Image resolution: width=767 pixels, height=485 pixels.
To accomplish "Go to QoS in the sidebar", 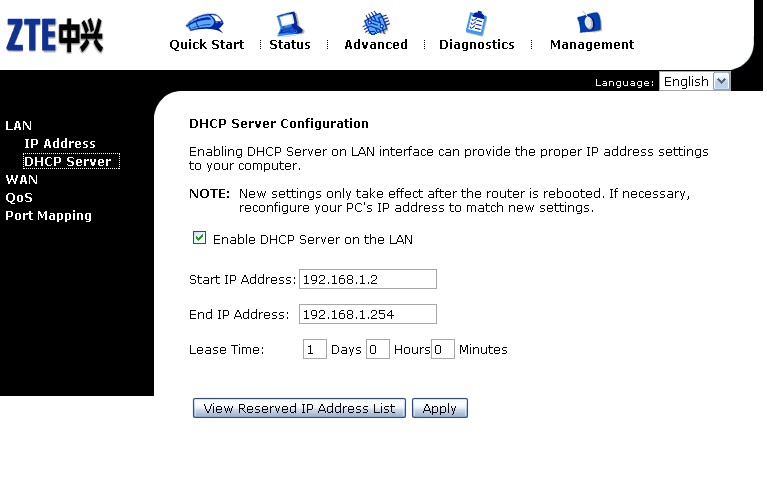I will pos(19,198).
